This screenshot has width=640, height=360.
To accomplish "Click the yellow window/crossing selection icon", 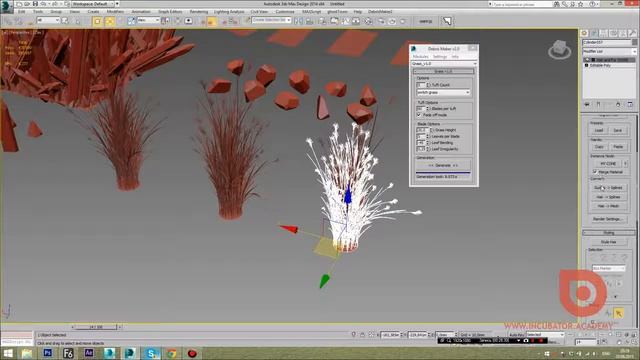I will click(x=109, y=21).
